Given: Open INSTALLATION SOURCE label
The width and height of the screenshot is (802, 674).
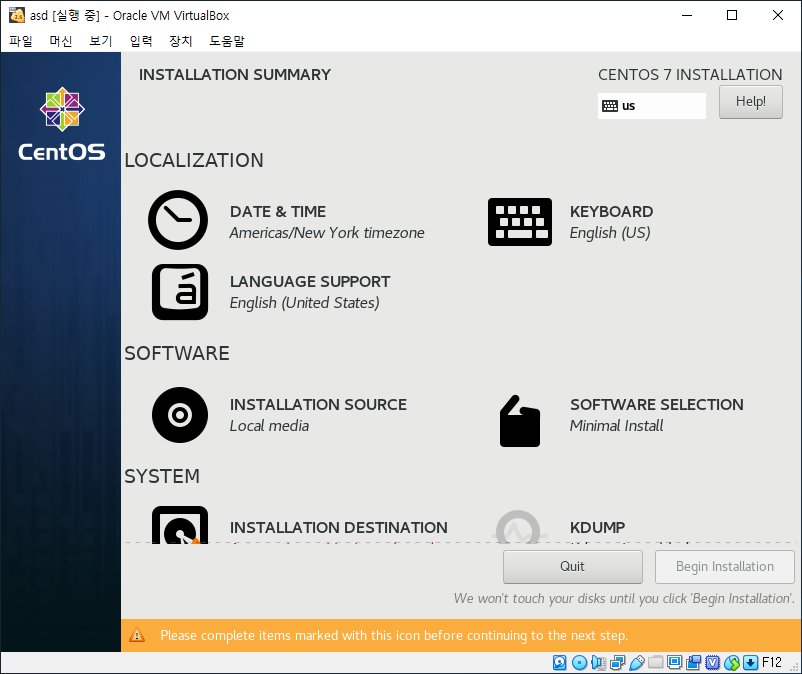Looking at the screenshot, I should (x=318, y=405).
